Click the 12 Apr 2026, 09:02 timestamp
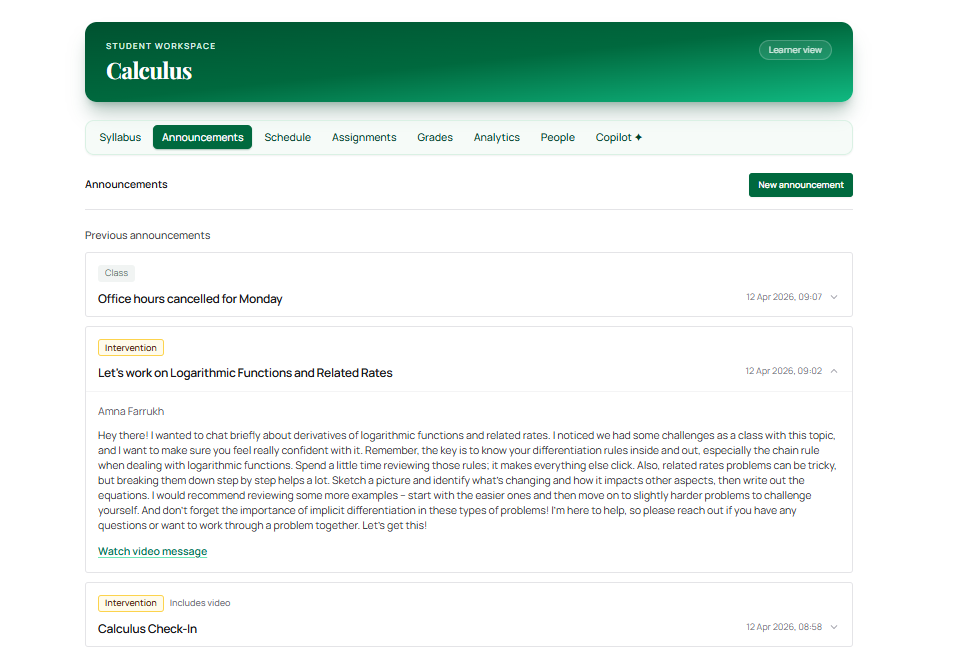The image size is (964, 667). [x=784, y=371]
